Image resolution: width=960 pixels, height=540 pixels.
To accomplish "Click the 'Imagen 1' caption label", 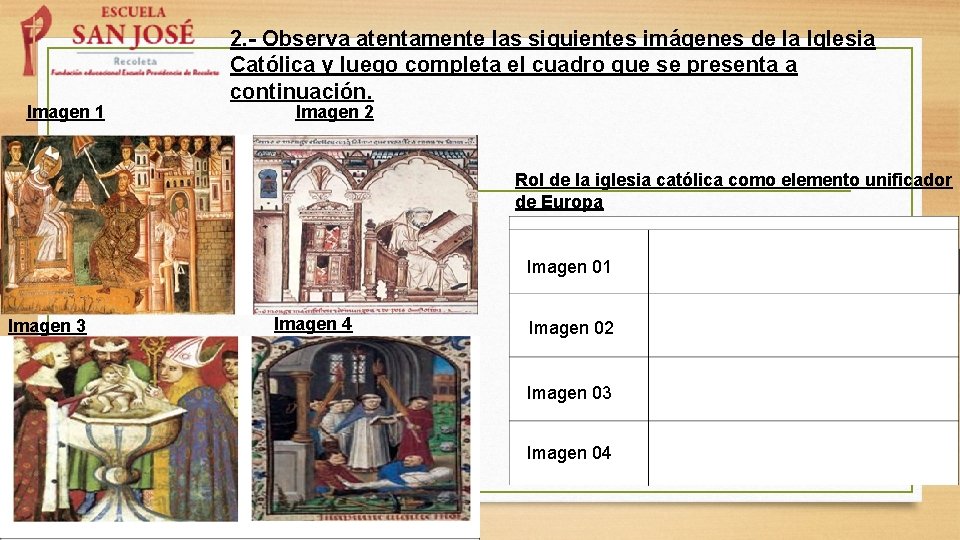I will pos(66,112).
